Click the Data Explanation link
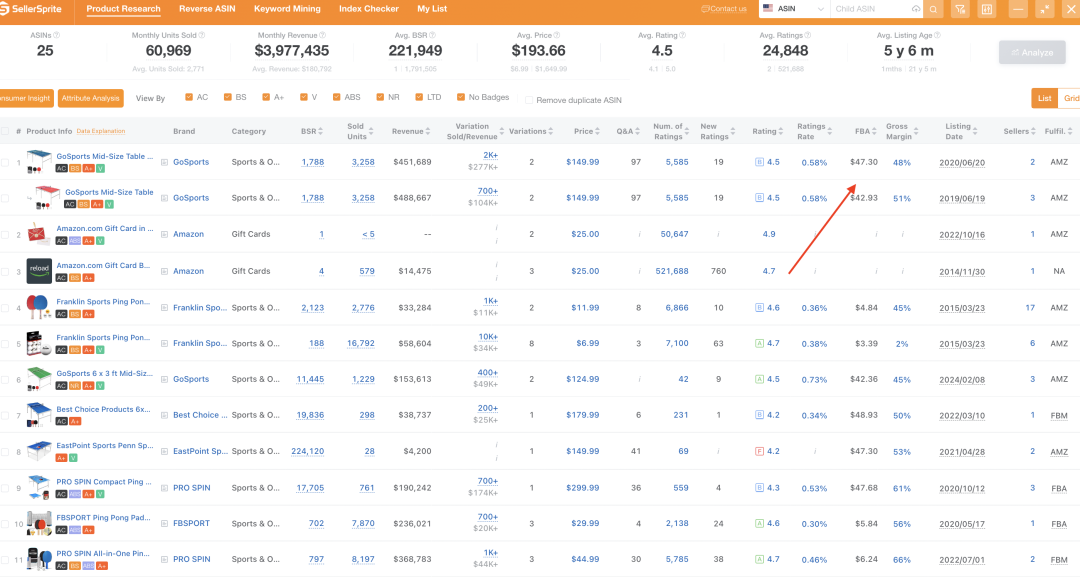Viewport: 1080px width, 580px height. (x=101, y=131)
